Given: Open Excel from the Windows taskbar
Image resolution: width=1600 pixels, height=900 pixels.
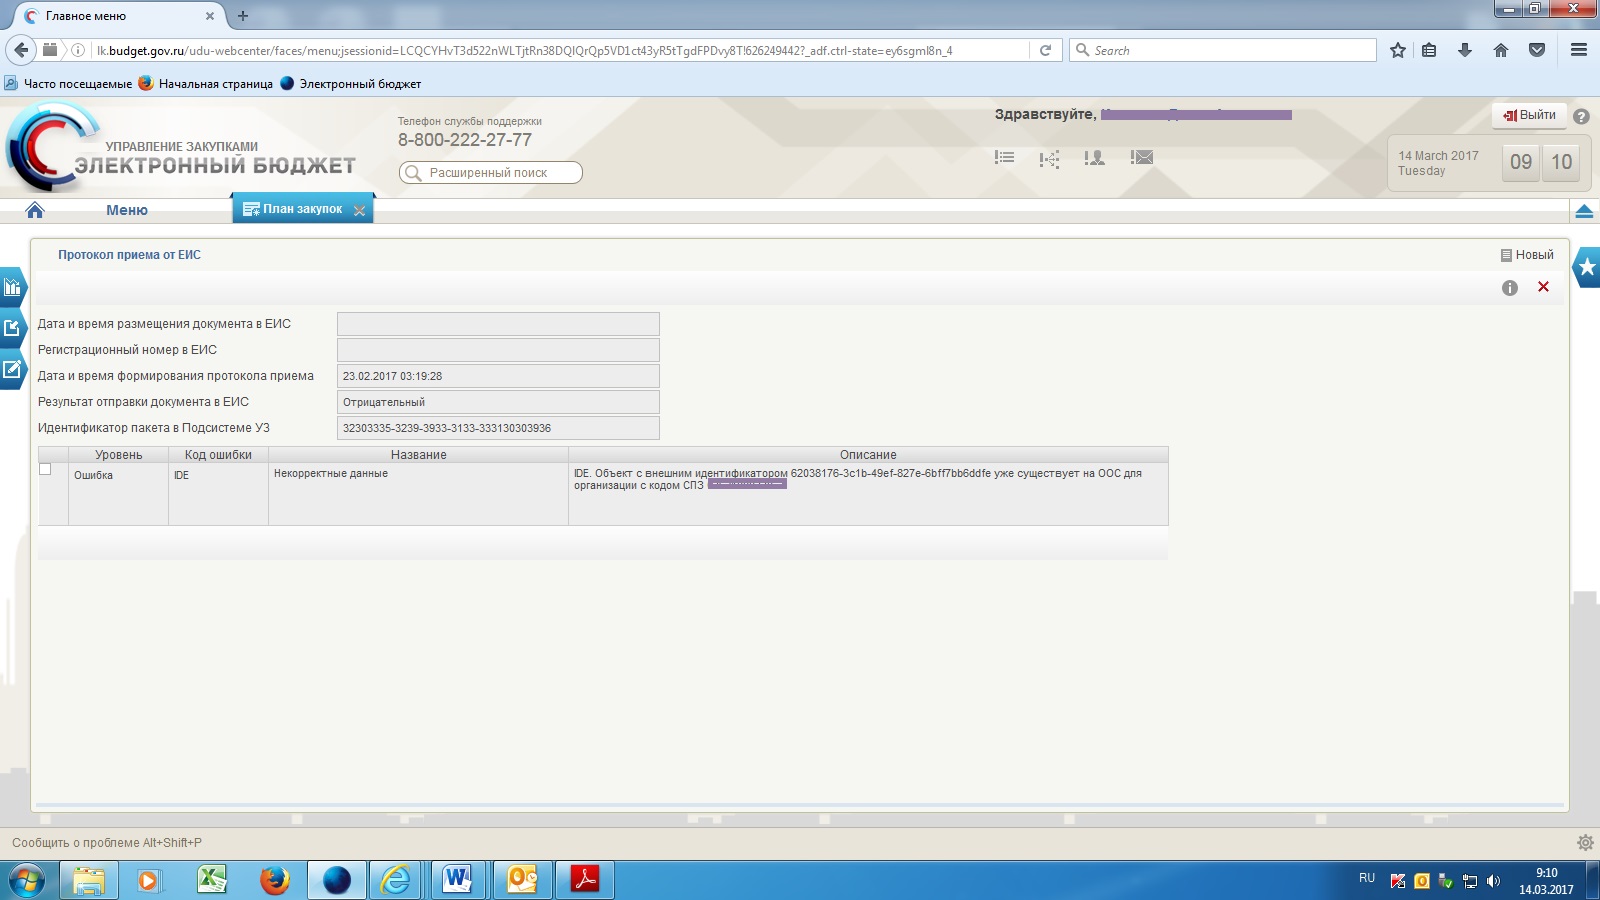Looking at the screenshot, I should [x=212, y=880].
